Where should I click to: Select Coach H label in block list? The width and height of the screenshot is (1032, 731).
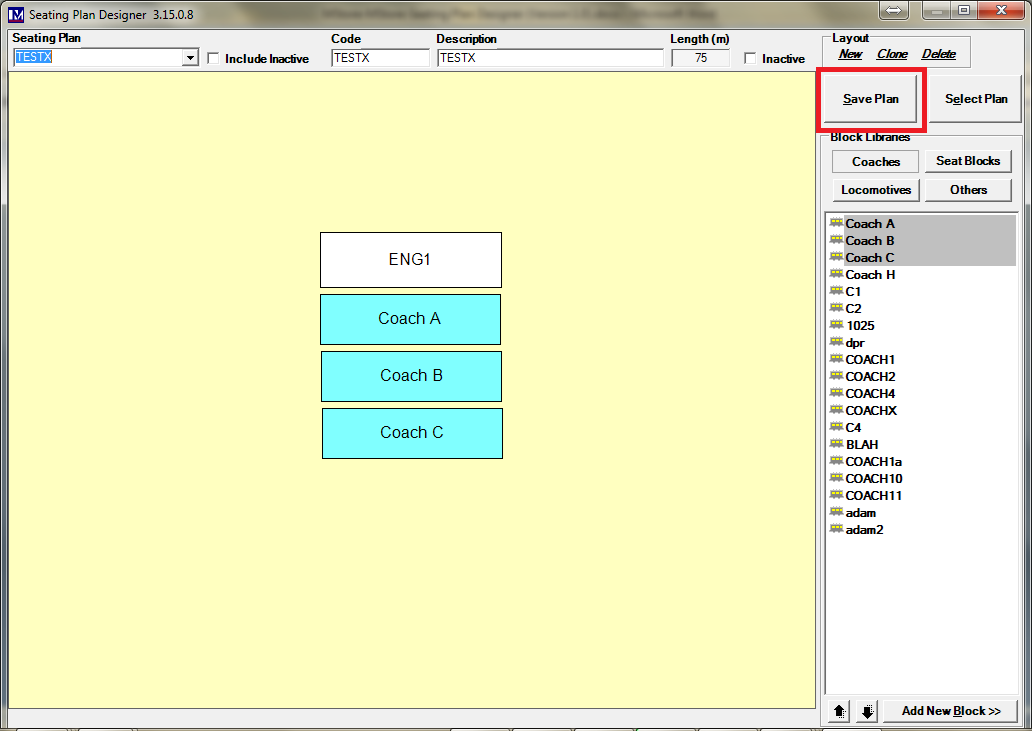click(x=870, y=274)
